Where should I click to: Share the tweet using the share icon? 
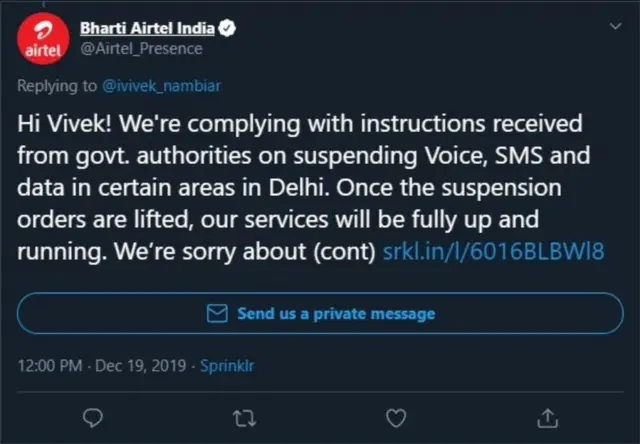pyautogui.click(x=548, y=415)
